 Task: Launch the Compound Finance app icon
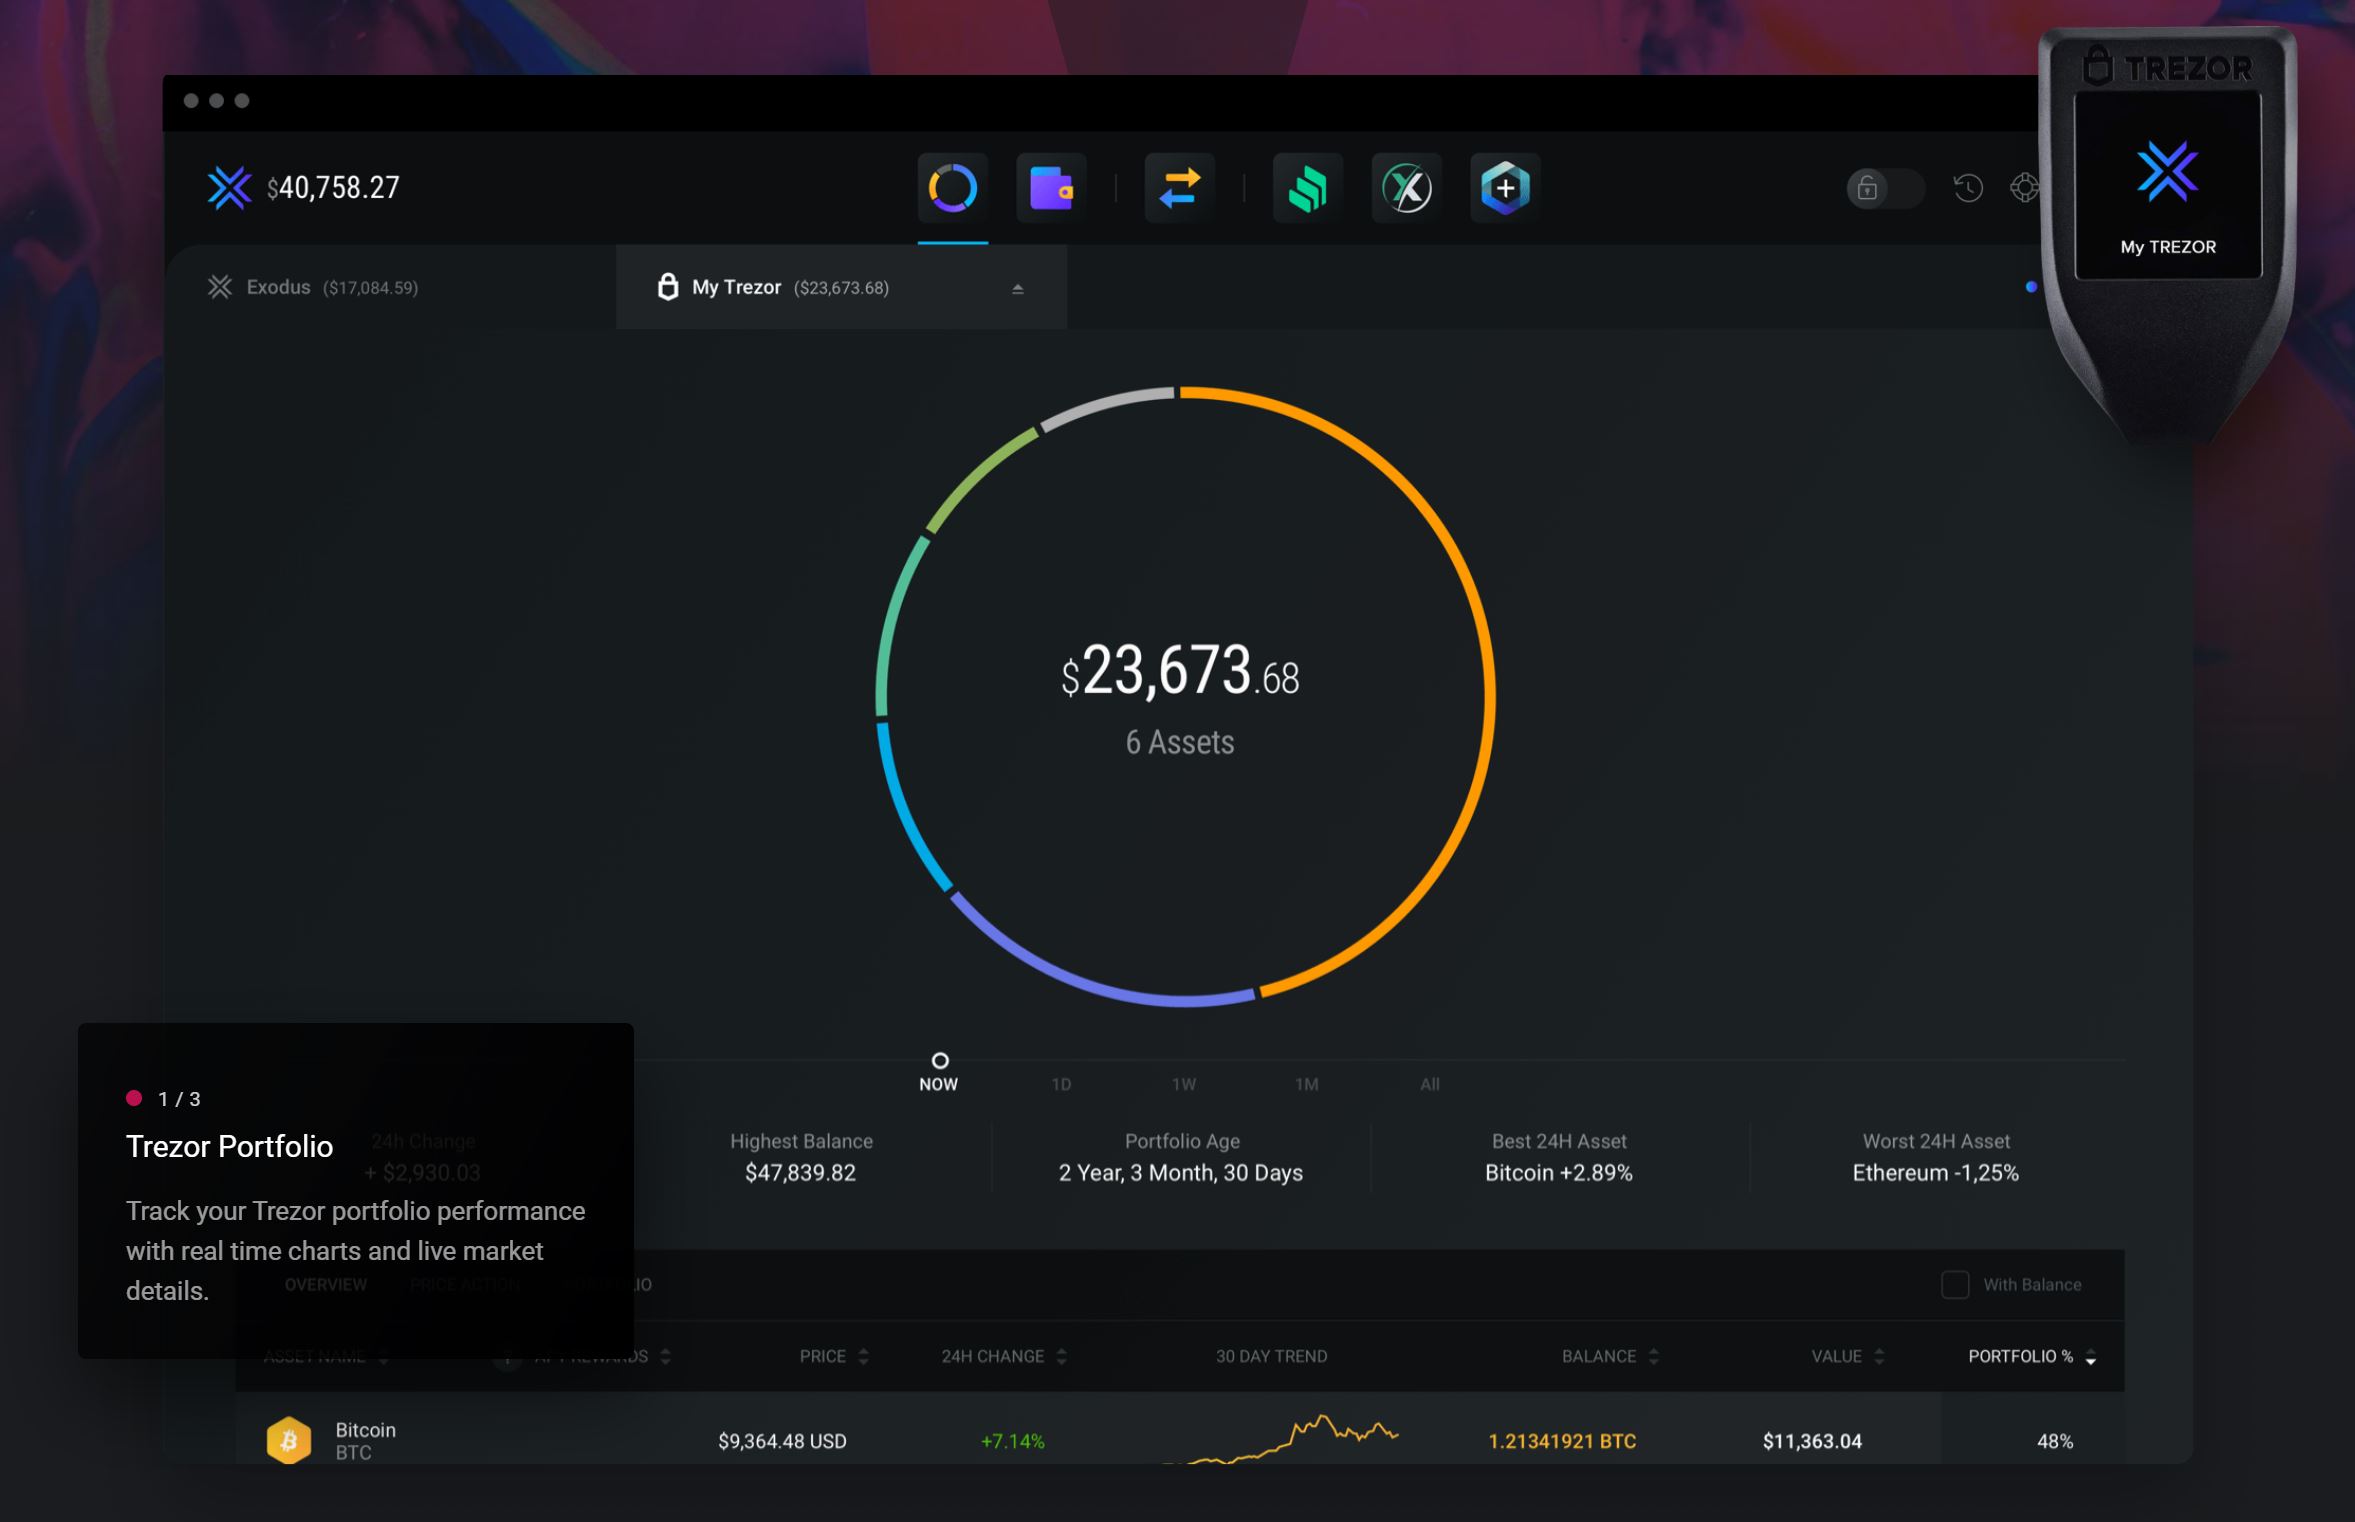pyautogui.click(x=1308, y=188)
